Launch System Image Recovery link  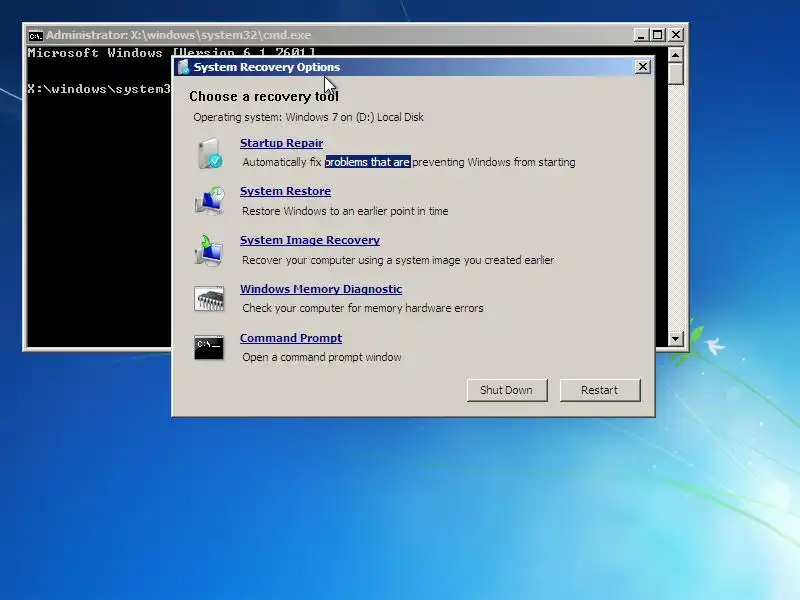coord(310,240)
